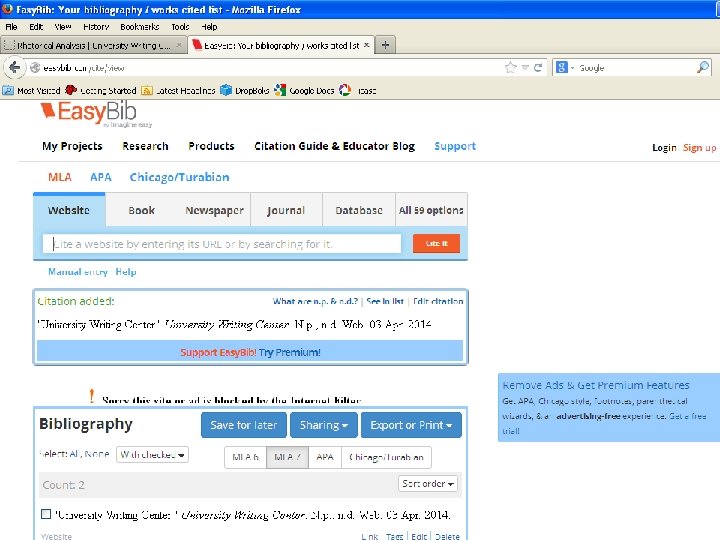Open Citation Guide & Educator Blog link
720x540 pixels.
[x=335, y=146]
